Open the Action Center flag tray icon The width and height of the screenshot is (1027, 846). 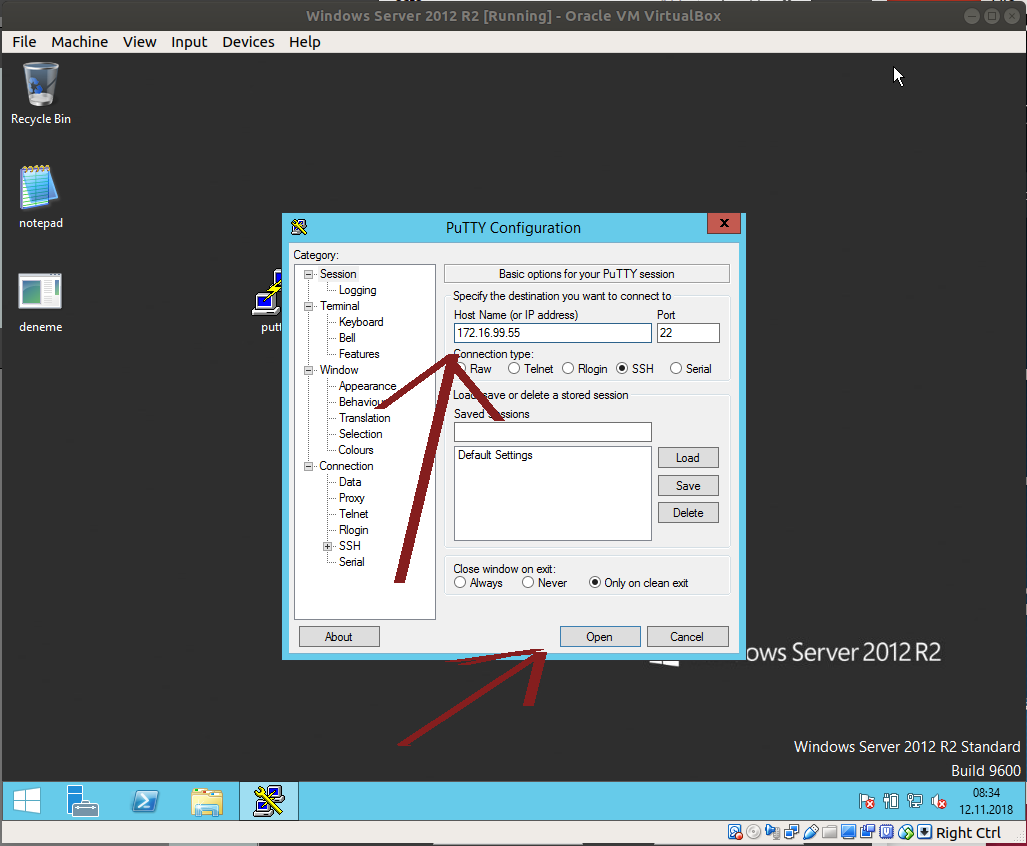click(867, 801)
